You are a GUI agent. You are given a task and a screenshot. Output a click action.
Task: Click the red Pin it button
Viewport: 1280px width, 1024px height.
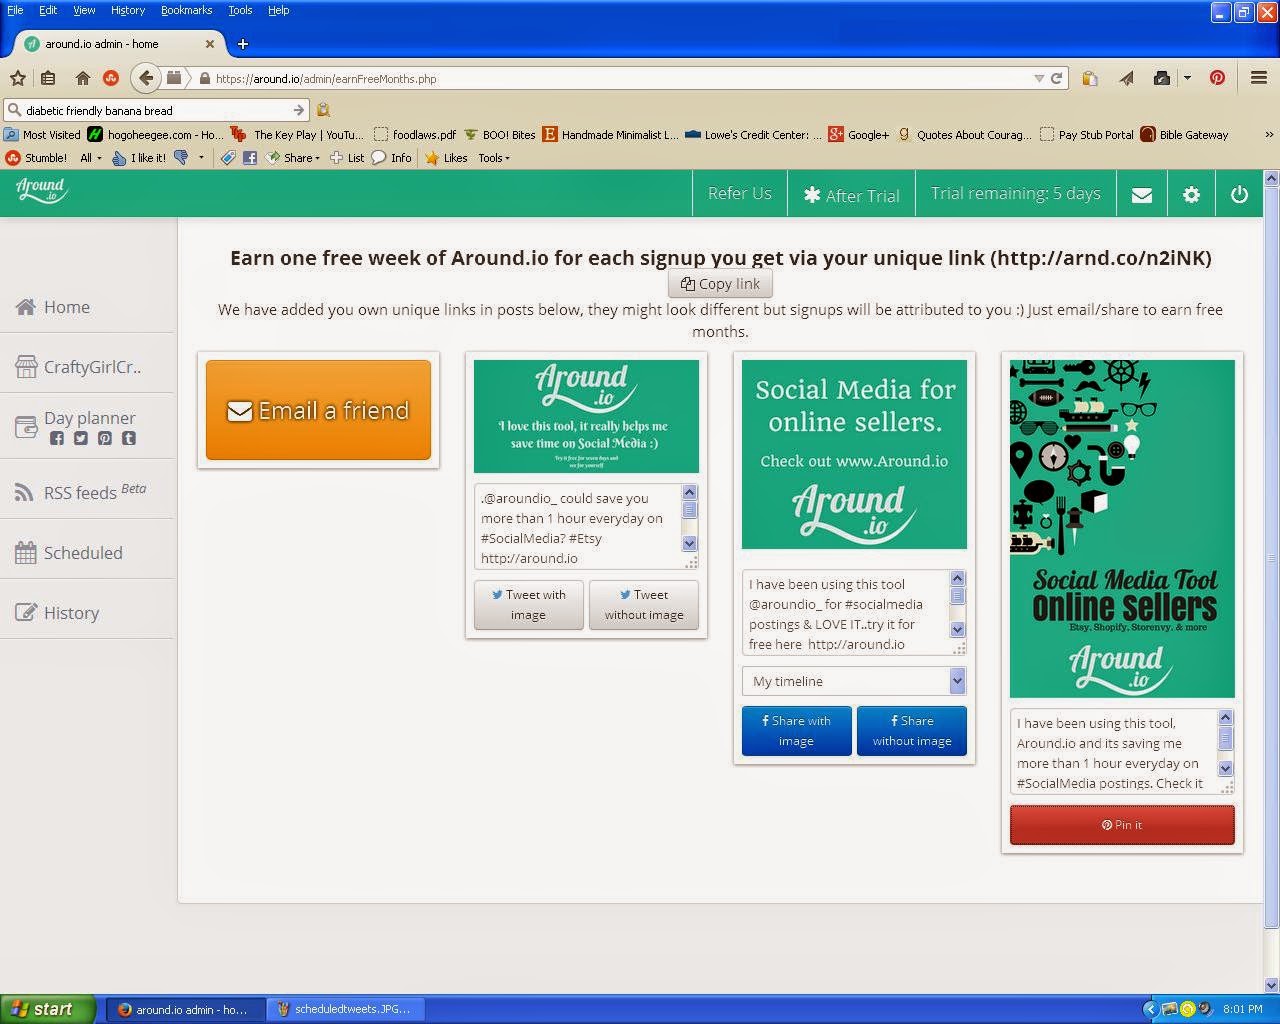(x=1122, y=825)
